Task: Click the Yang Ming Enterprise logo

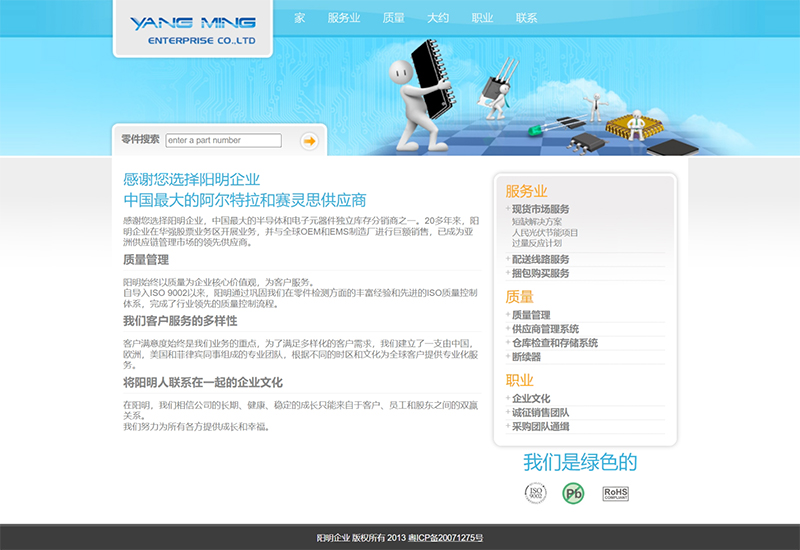Action: click(x=192, y=30)
